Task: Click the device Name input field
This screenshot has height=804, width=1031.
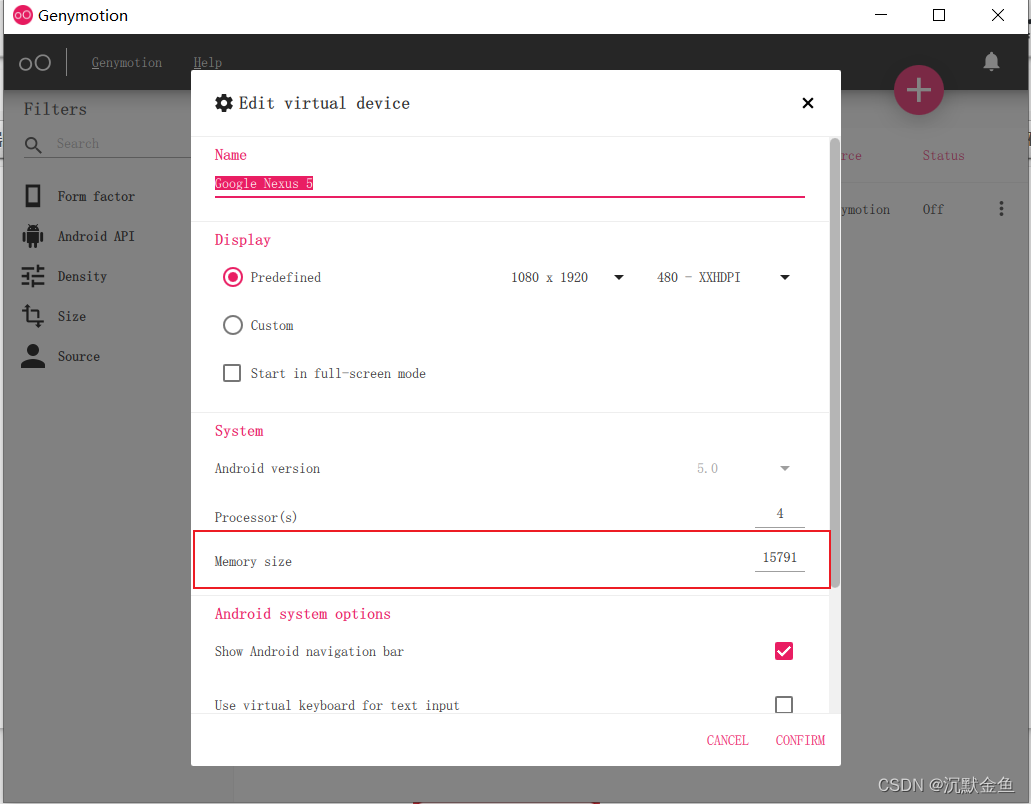Action: (x=510, y=183)
